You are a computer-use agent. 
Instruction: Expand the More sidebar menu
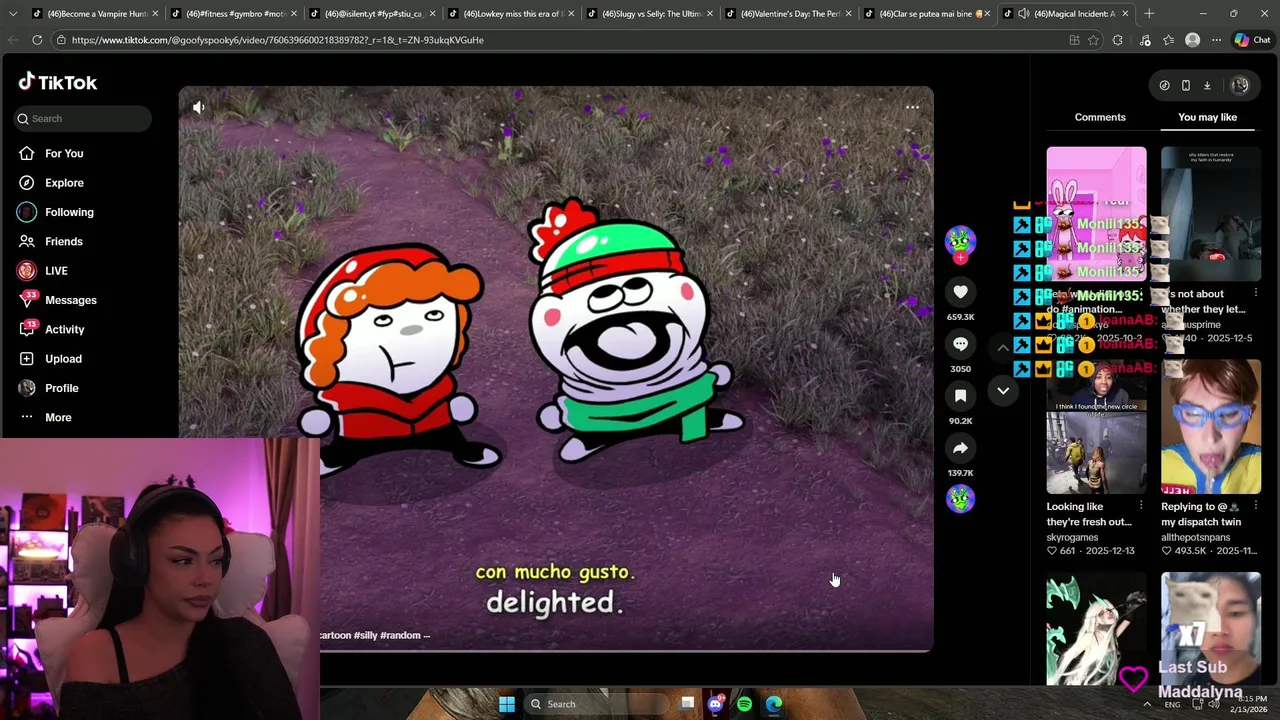(45, 417)
